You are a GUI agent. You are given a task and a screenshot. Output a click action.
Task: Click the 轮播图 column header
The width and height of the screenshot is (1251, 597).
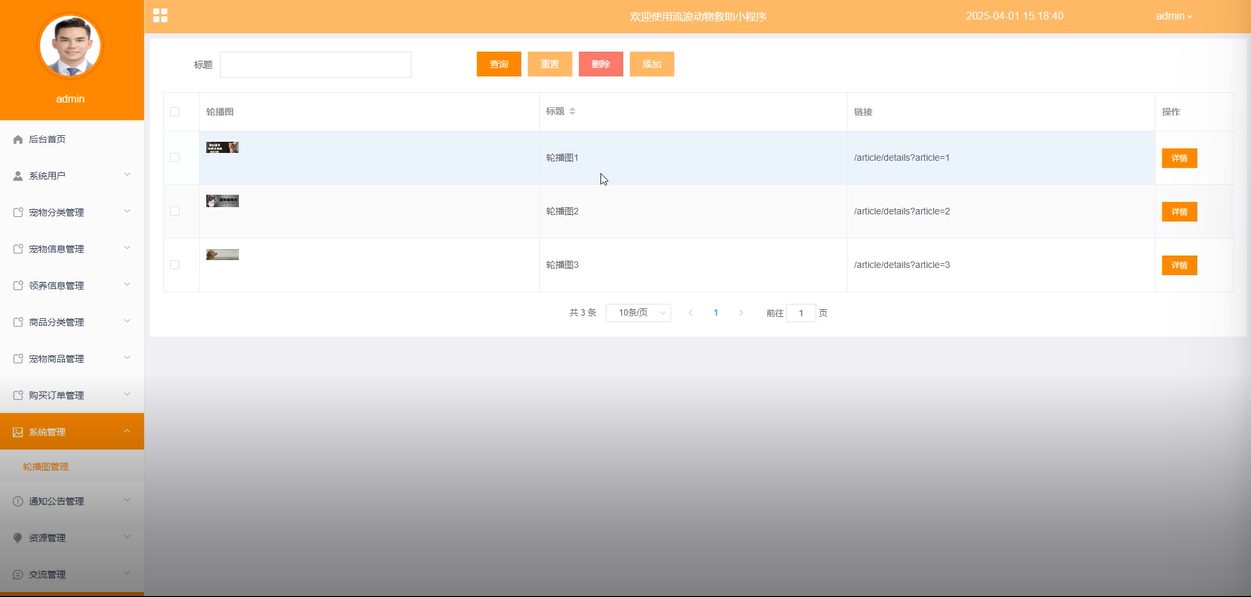(x=220, y=112)
